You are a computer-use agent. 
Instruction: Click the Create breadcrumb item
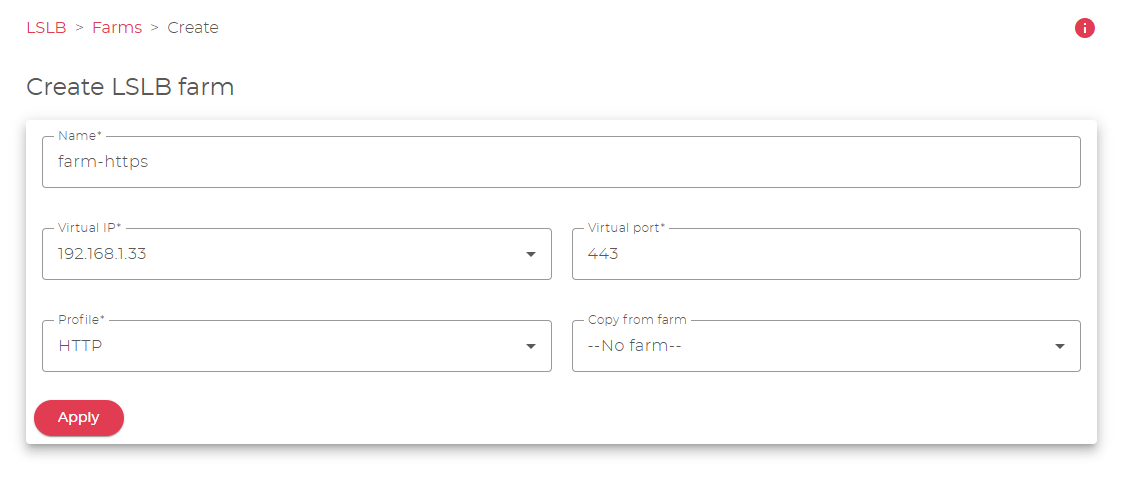click(193, 28)
